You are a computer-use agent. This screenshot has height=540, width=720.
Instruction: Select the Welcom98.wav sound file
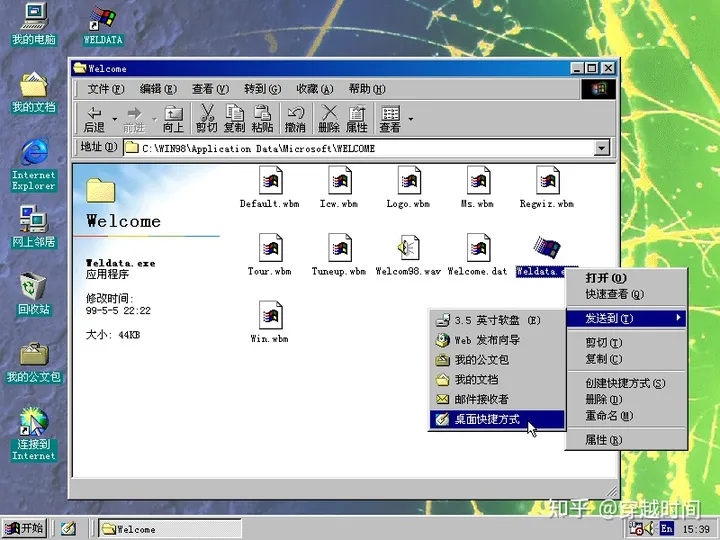click(x=408, y=255)
